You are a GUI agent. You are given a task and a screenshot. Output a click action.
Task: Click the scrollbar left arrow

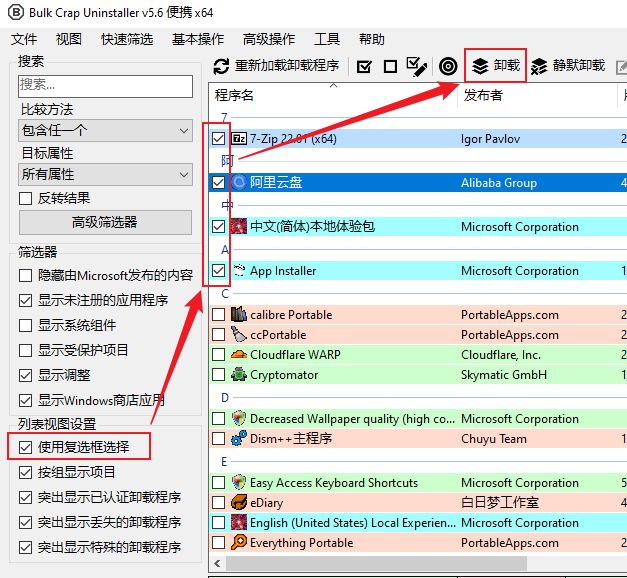tap(218, 564)
